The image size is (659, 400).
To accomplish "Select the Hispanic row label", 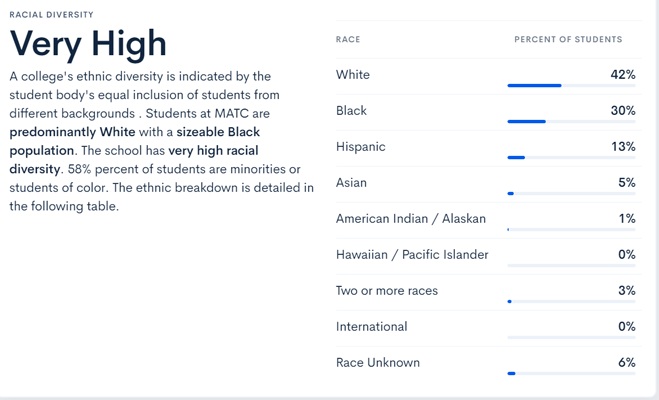I will click(360, 147).
